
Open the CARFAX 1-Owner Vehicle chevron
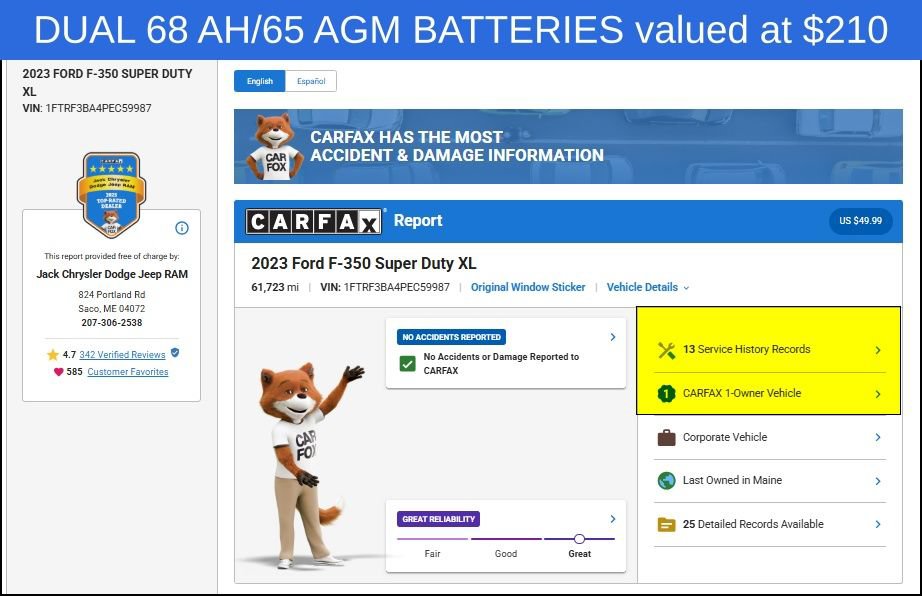[877, 394]
